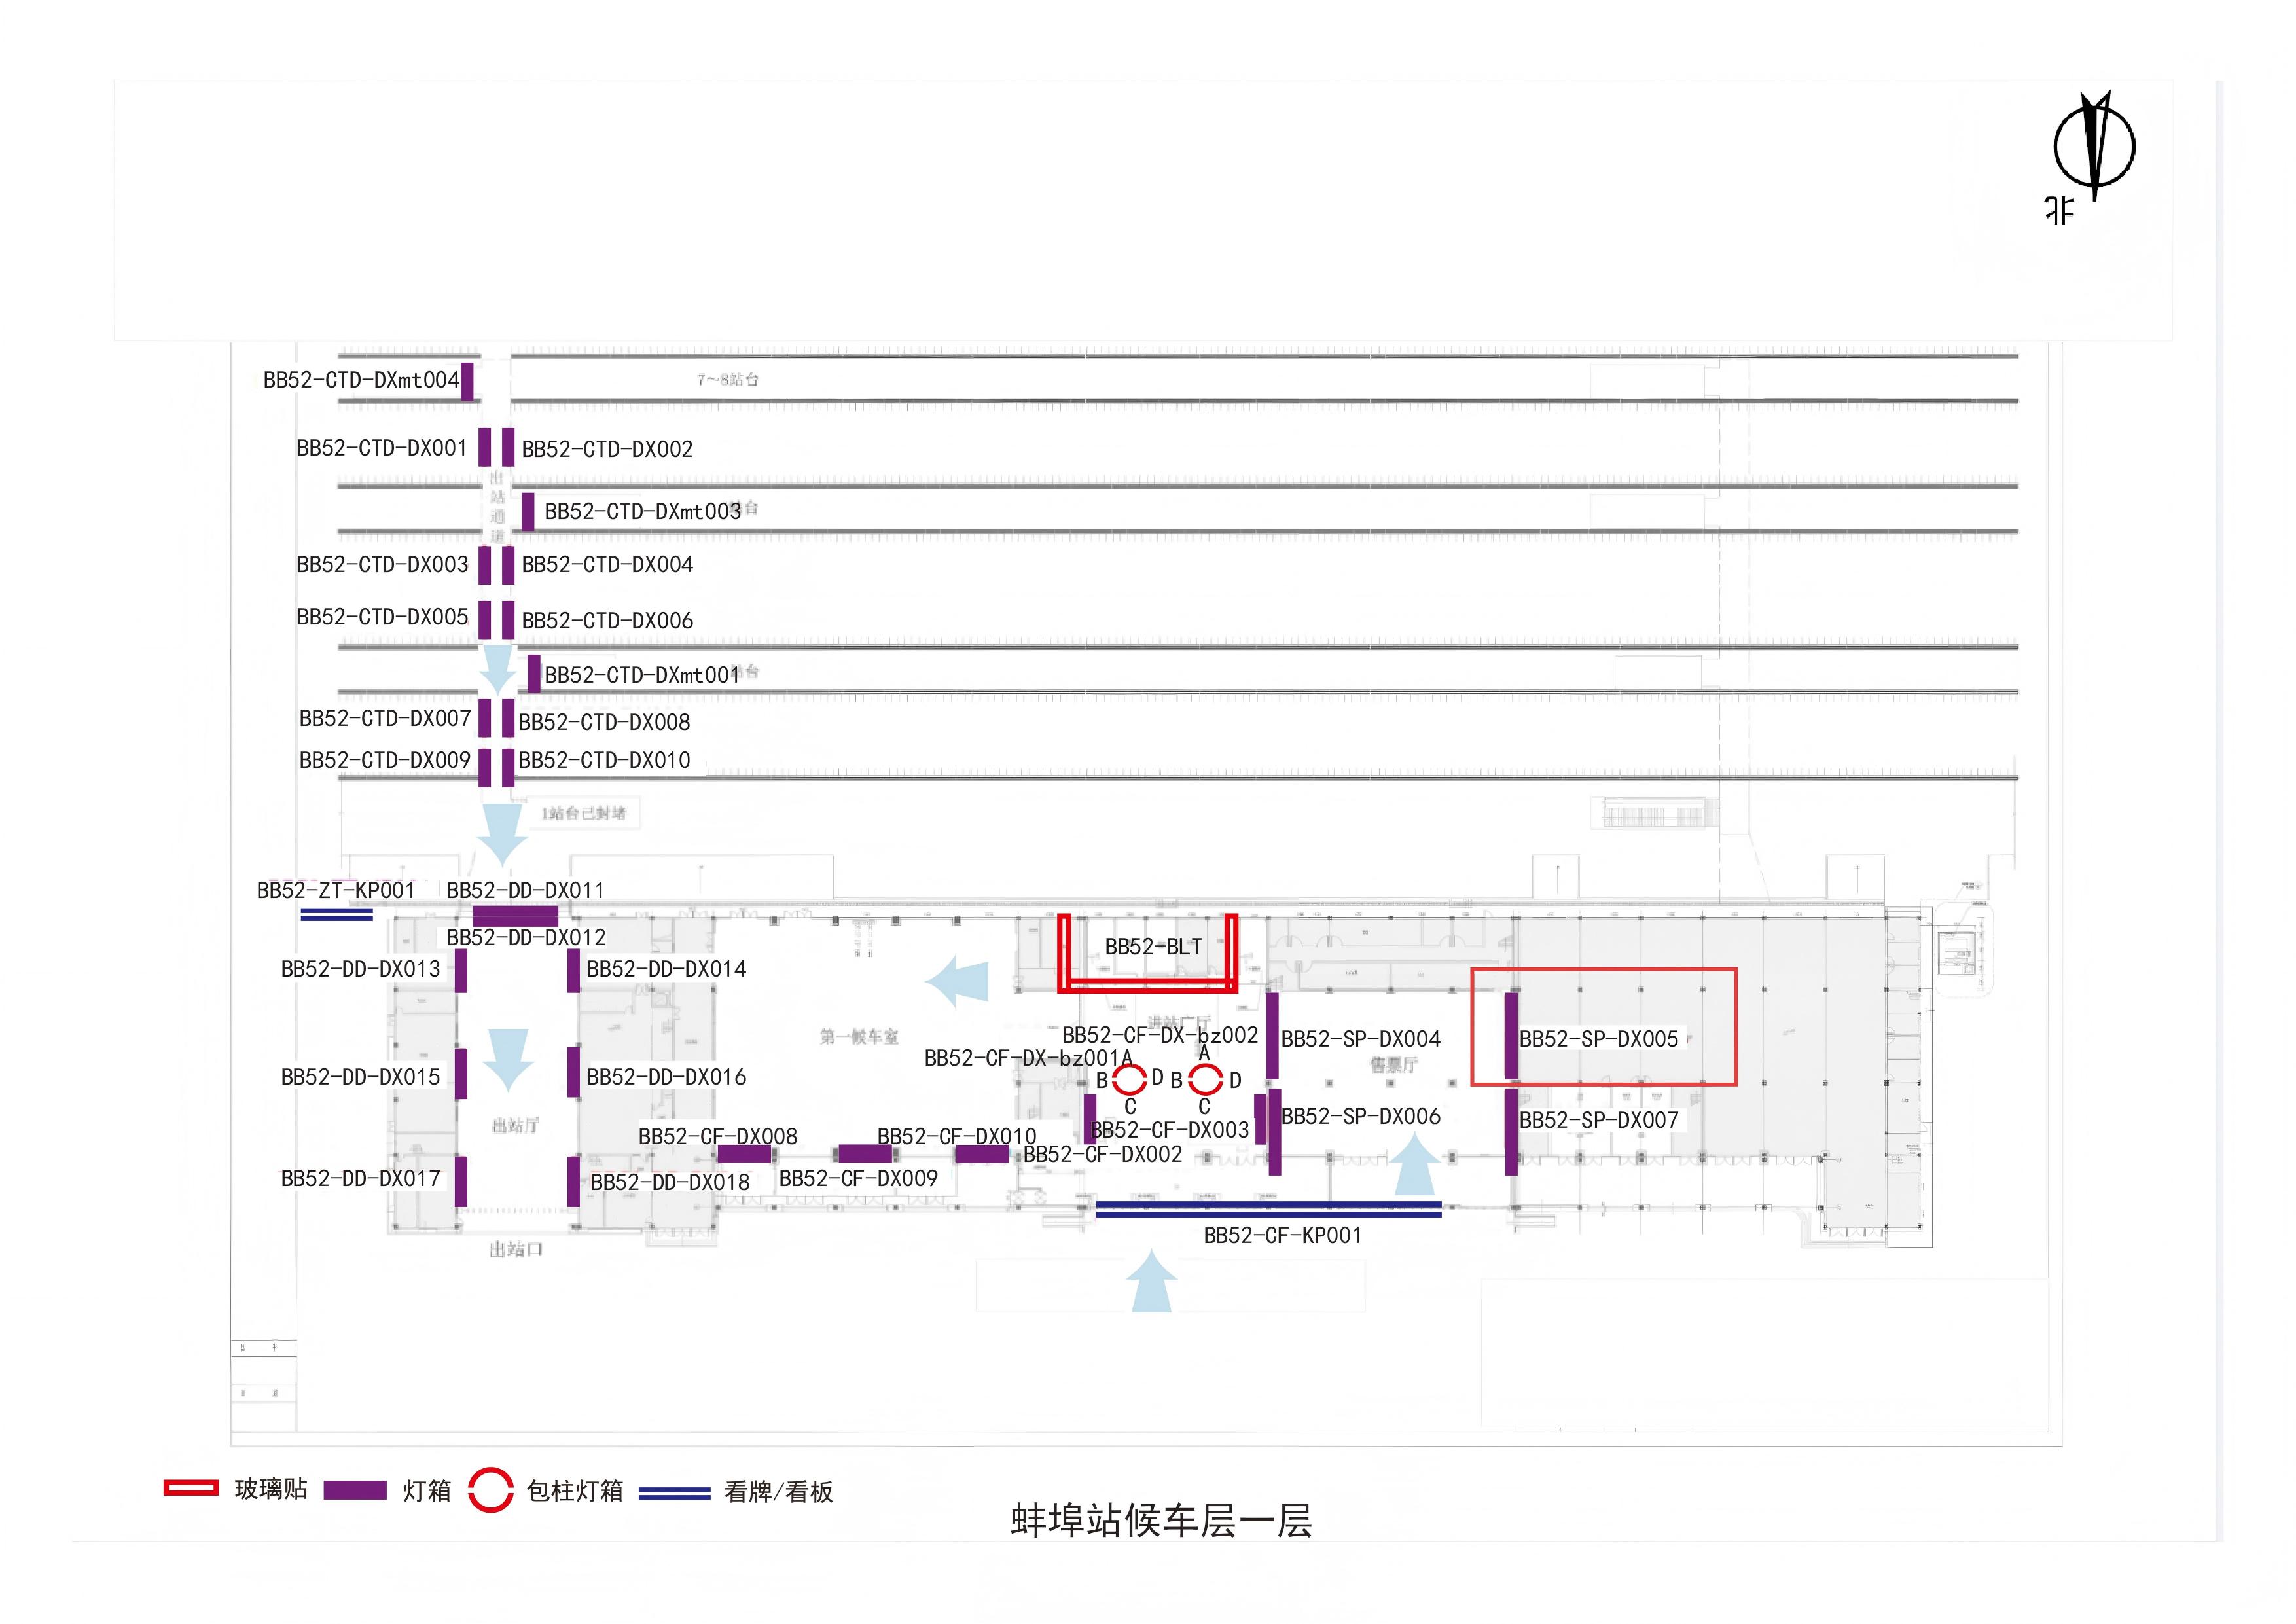Viewport: 2296px width, 1624px height.
Task: Click the purple 灯箱 legend swatch
Action: point(355,1490)
